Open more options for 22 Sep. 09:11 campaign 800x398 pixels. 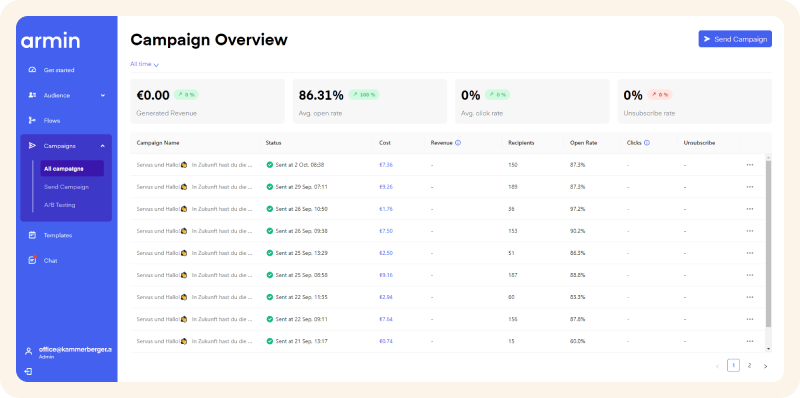tap(749, 319)
